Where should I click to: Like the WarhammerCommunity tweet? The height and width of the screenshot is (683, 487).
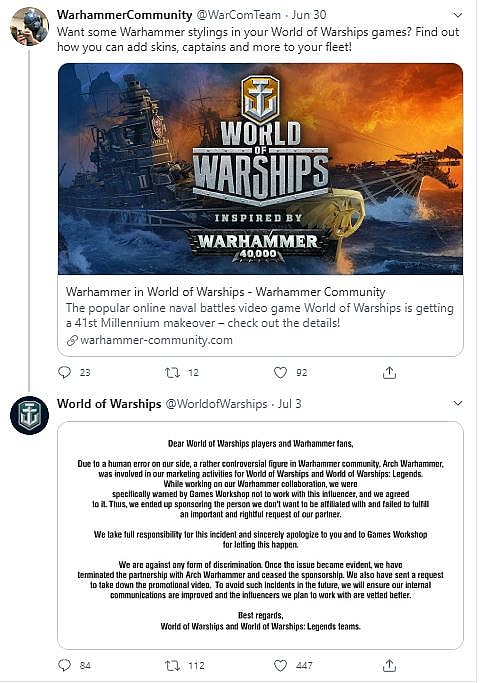click(x=280, y=372)
